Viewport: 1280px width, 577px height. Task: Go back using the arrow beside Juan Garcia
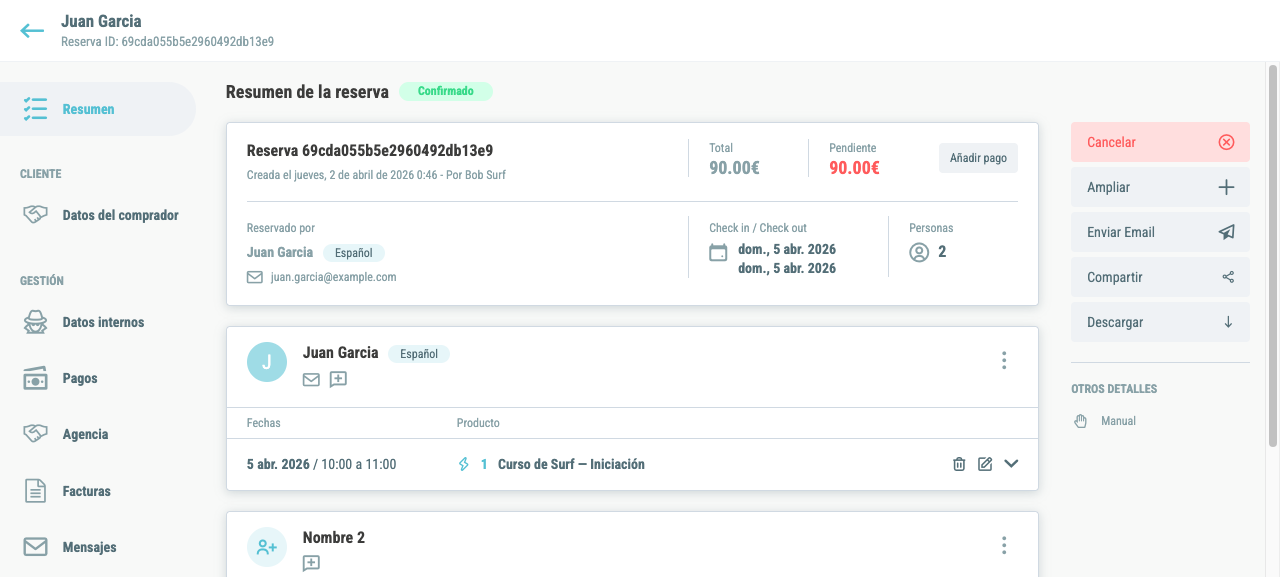click(32, 31)
